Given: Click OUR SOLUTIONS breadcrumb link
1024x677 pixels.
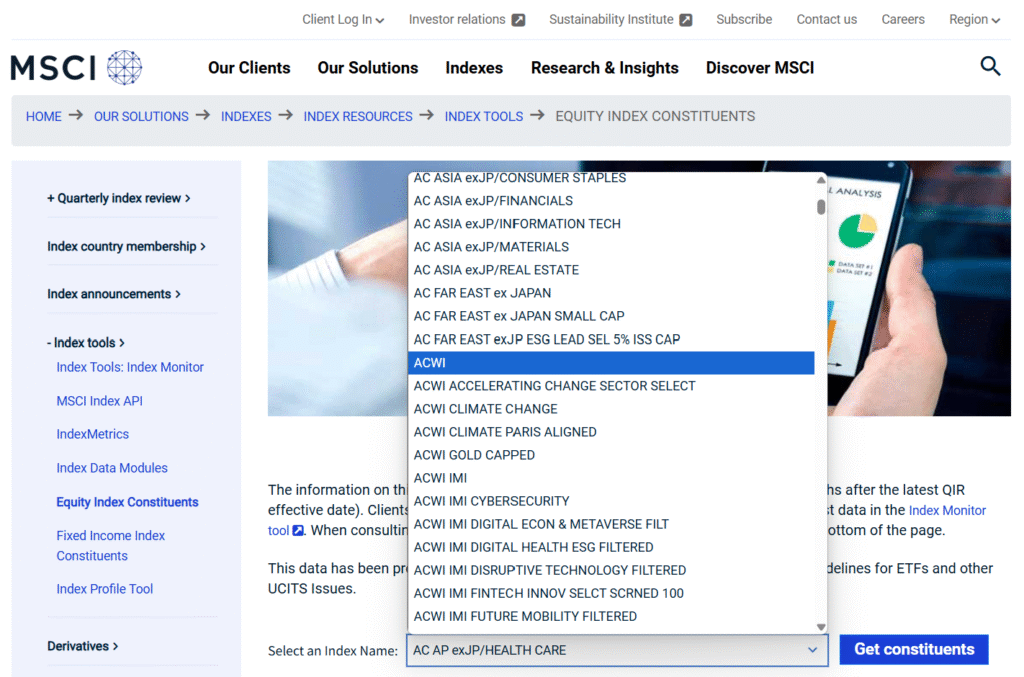Looking at the screenshot, I should [141, 116].
